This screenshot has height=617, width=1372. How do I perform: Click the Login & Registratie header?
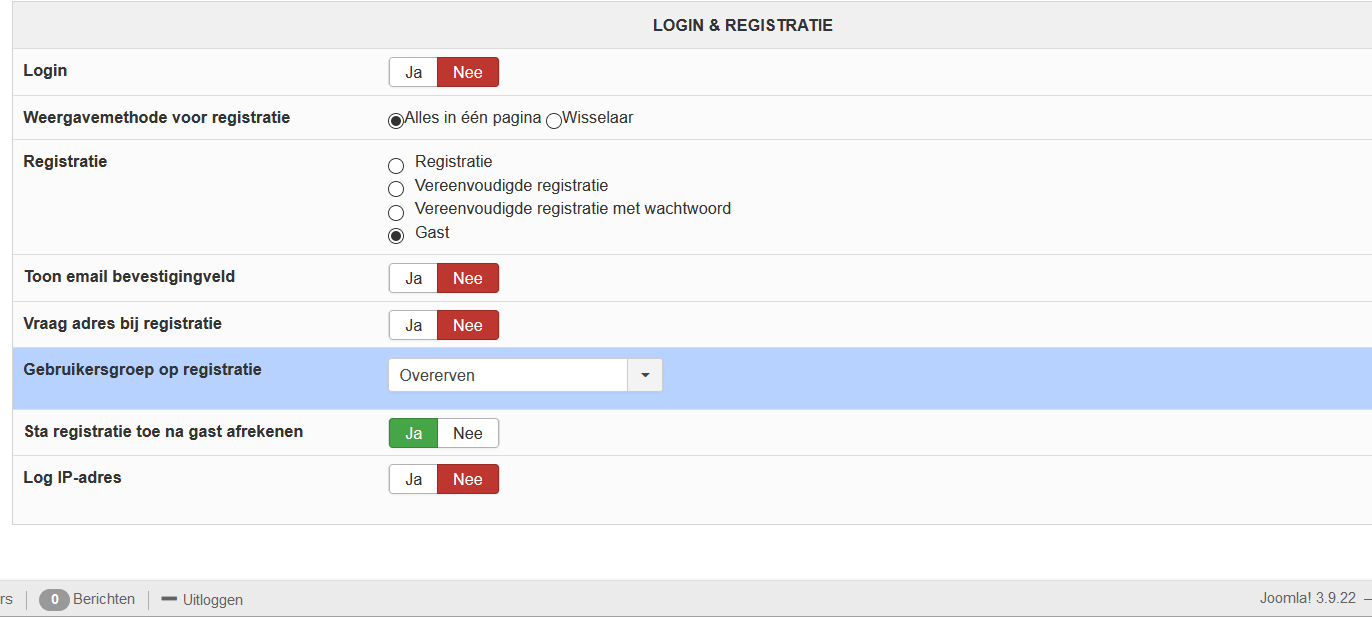point(742,26)
